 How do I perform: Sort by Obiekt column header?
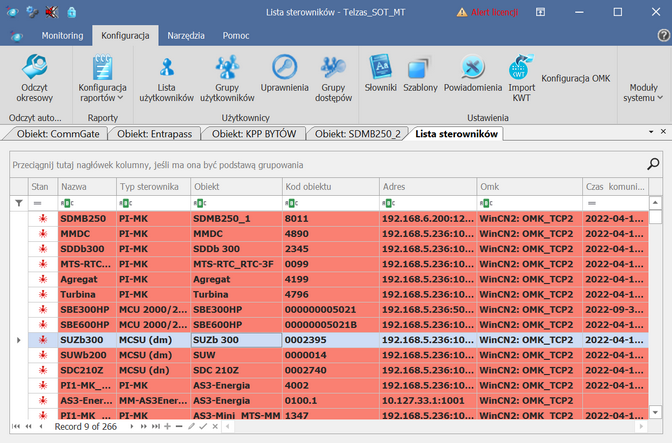click(x=236, y=187)
